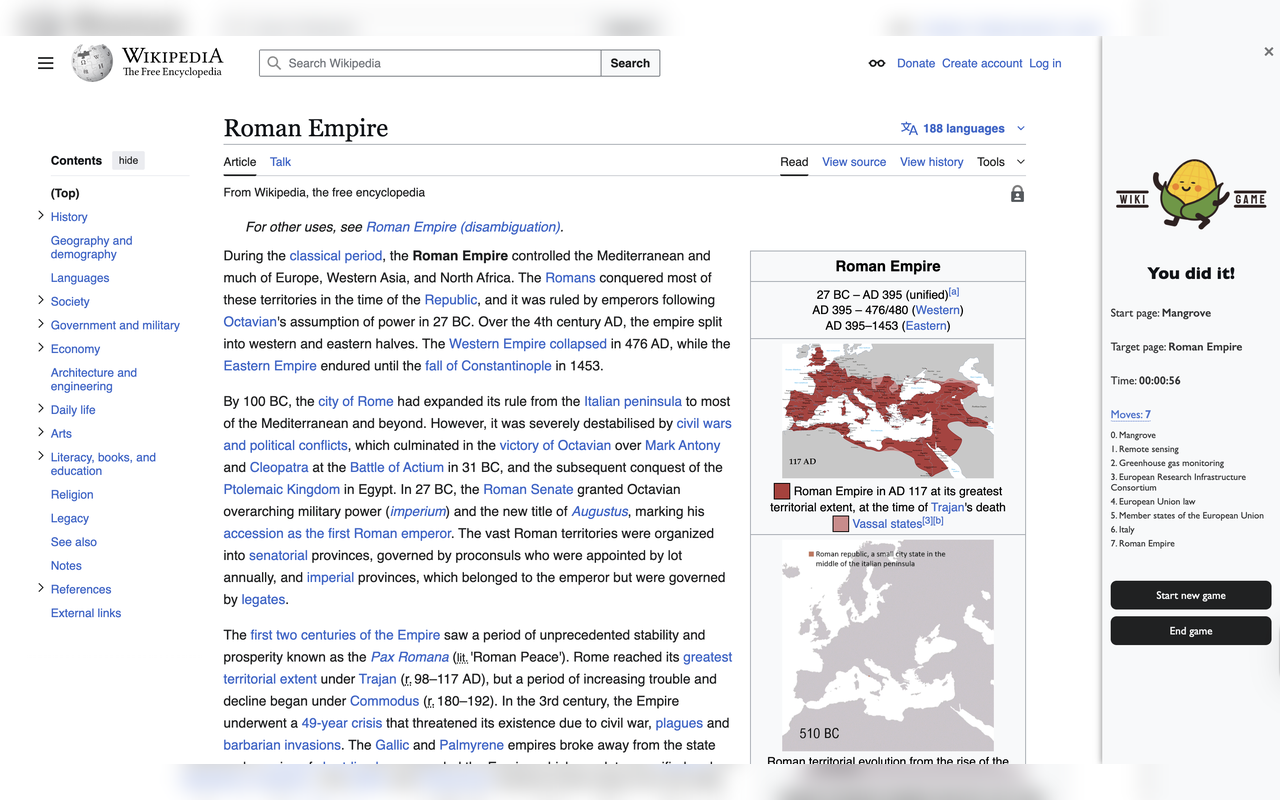Click the Moves: 7 link
Screen dimensions: 1280x800
[1131, 414]
